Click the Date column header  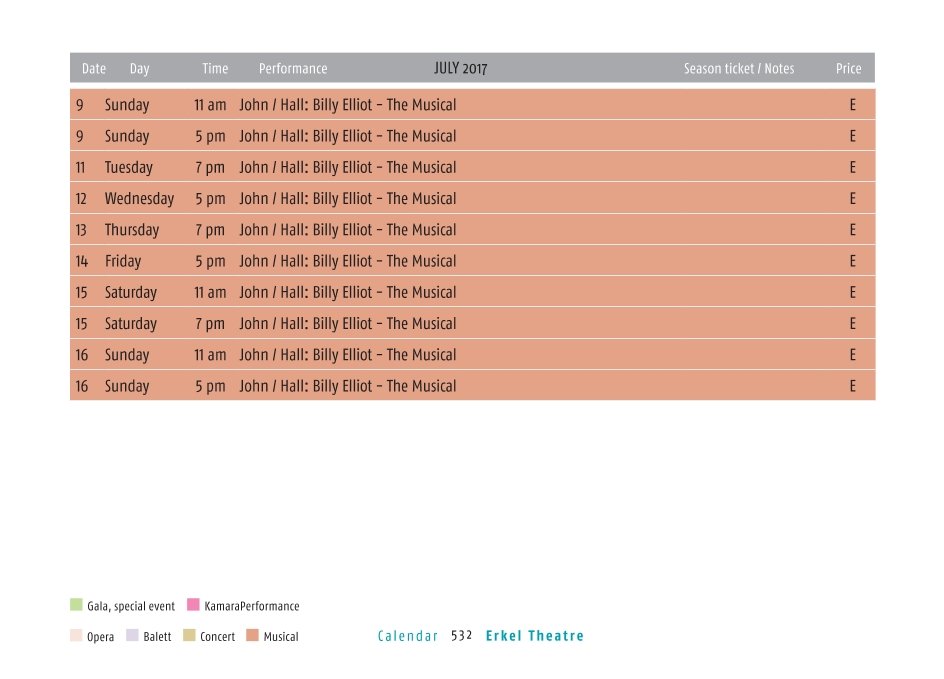pos(94,69)
